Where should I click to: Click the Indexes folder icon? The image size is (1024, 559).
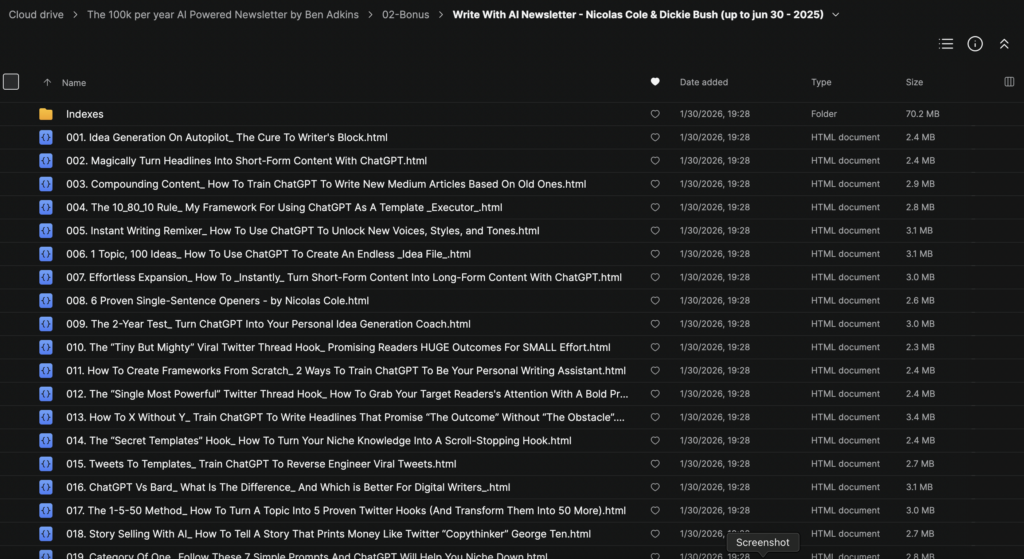click(x=46, y=114)
